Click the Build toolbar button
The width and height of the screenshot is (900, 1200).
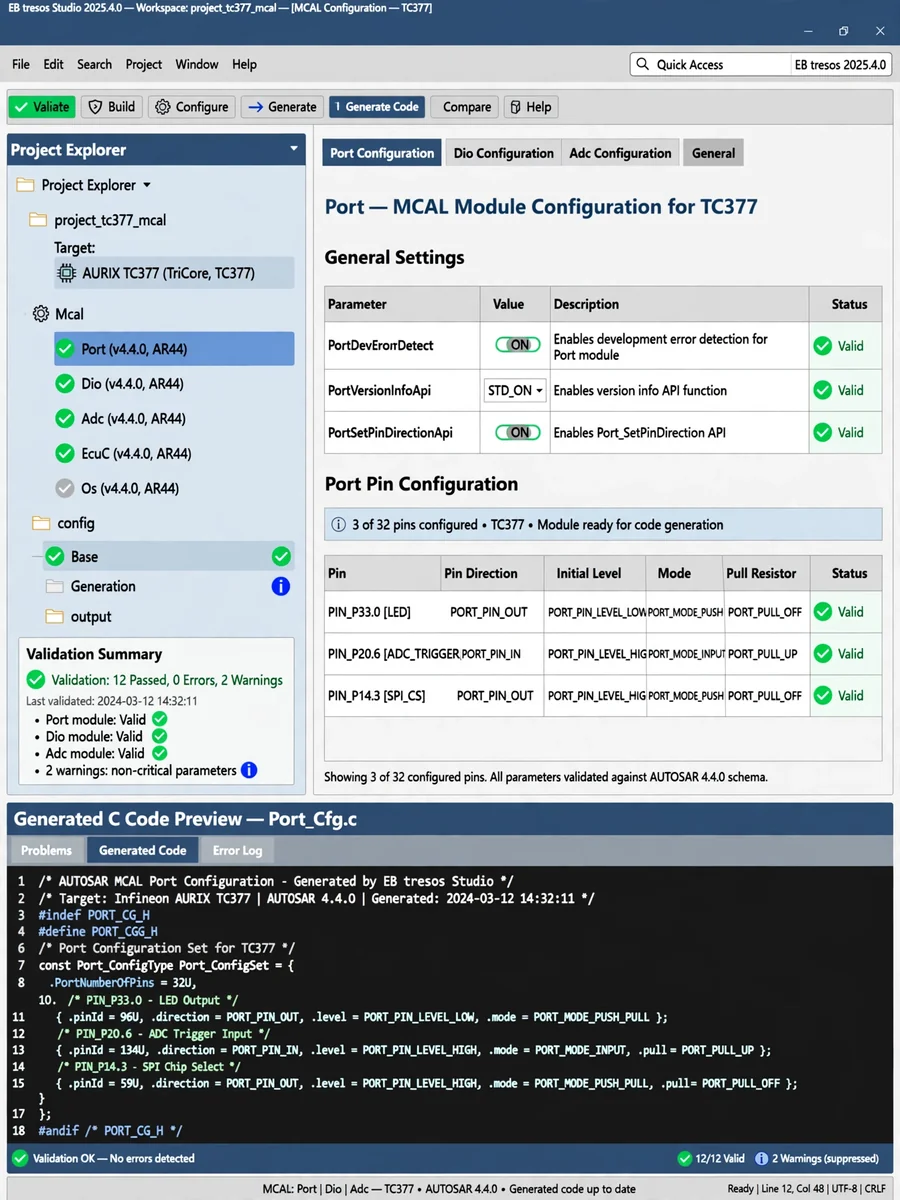click(112, 107)
